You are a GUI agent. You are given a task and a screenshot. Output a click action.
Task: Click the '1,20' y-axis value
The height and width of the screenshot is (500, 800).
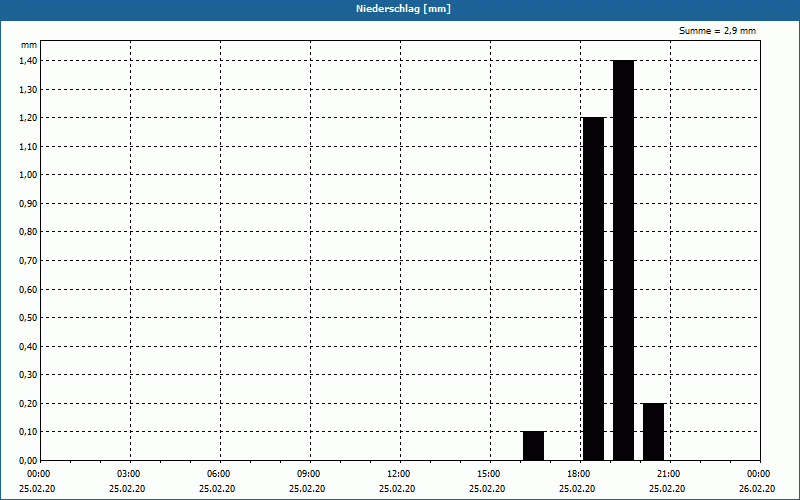pyautogui.click(x=28, y=118)
